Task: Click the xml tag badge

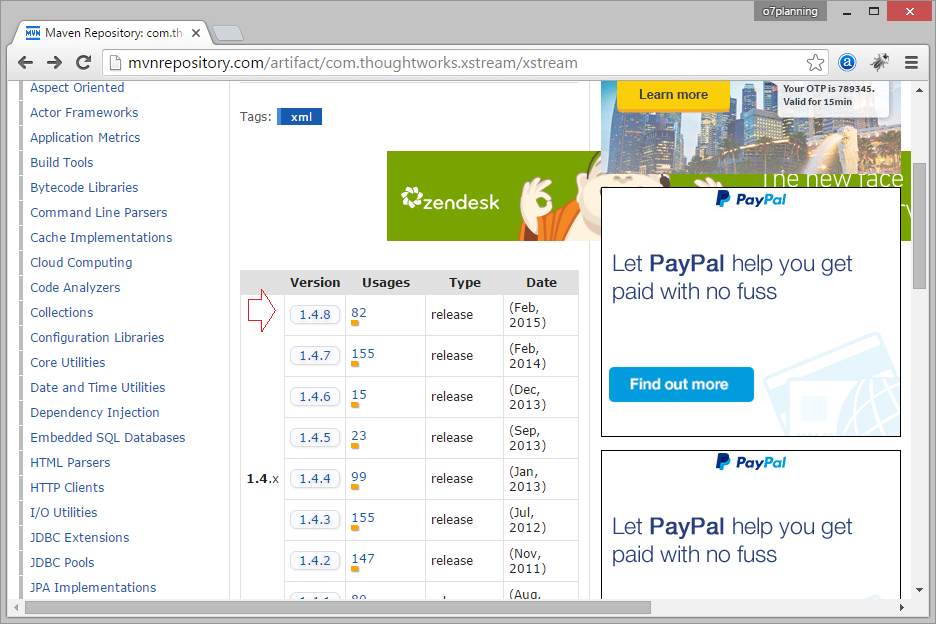Action: [300, 117]
